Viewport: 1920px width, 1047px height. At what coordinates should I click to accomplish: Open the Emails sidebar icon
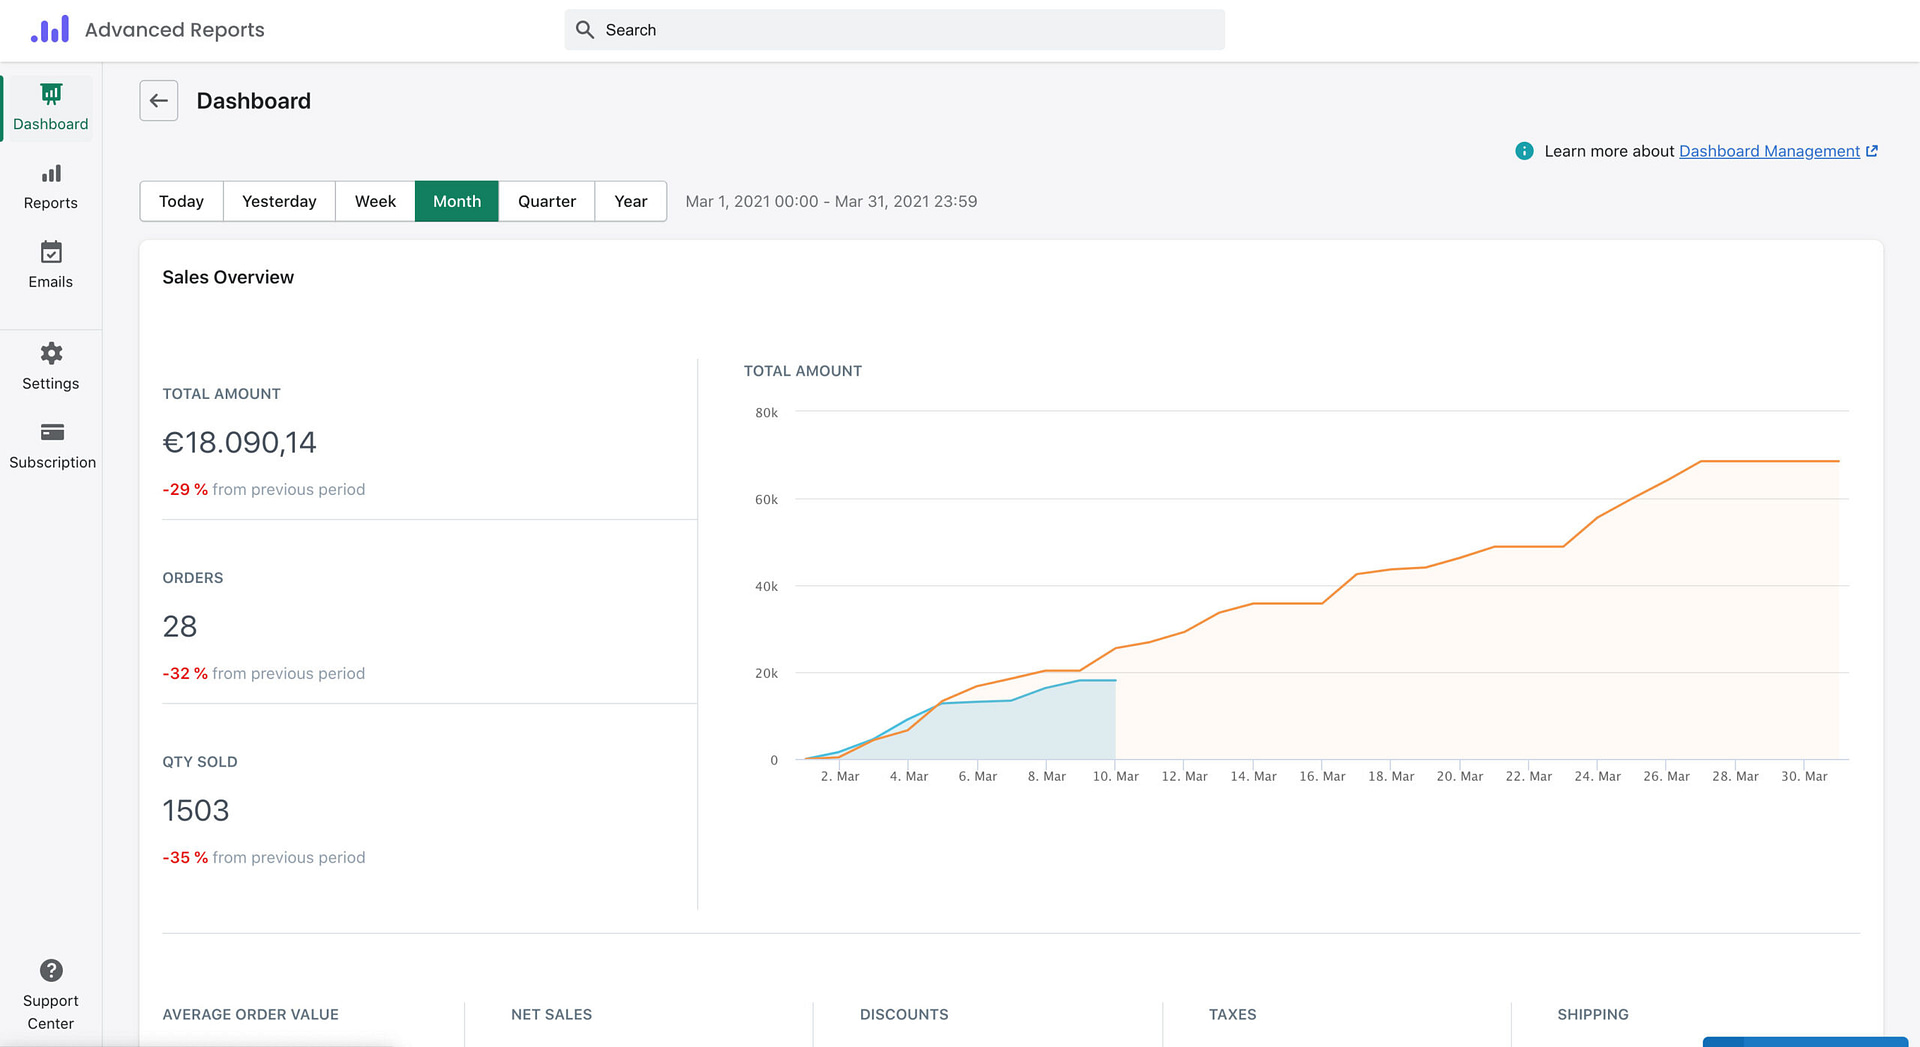(51, 252)
